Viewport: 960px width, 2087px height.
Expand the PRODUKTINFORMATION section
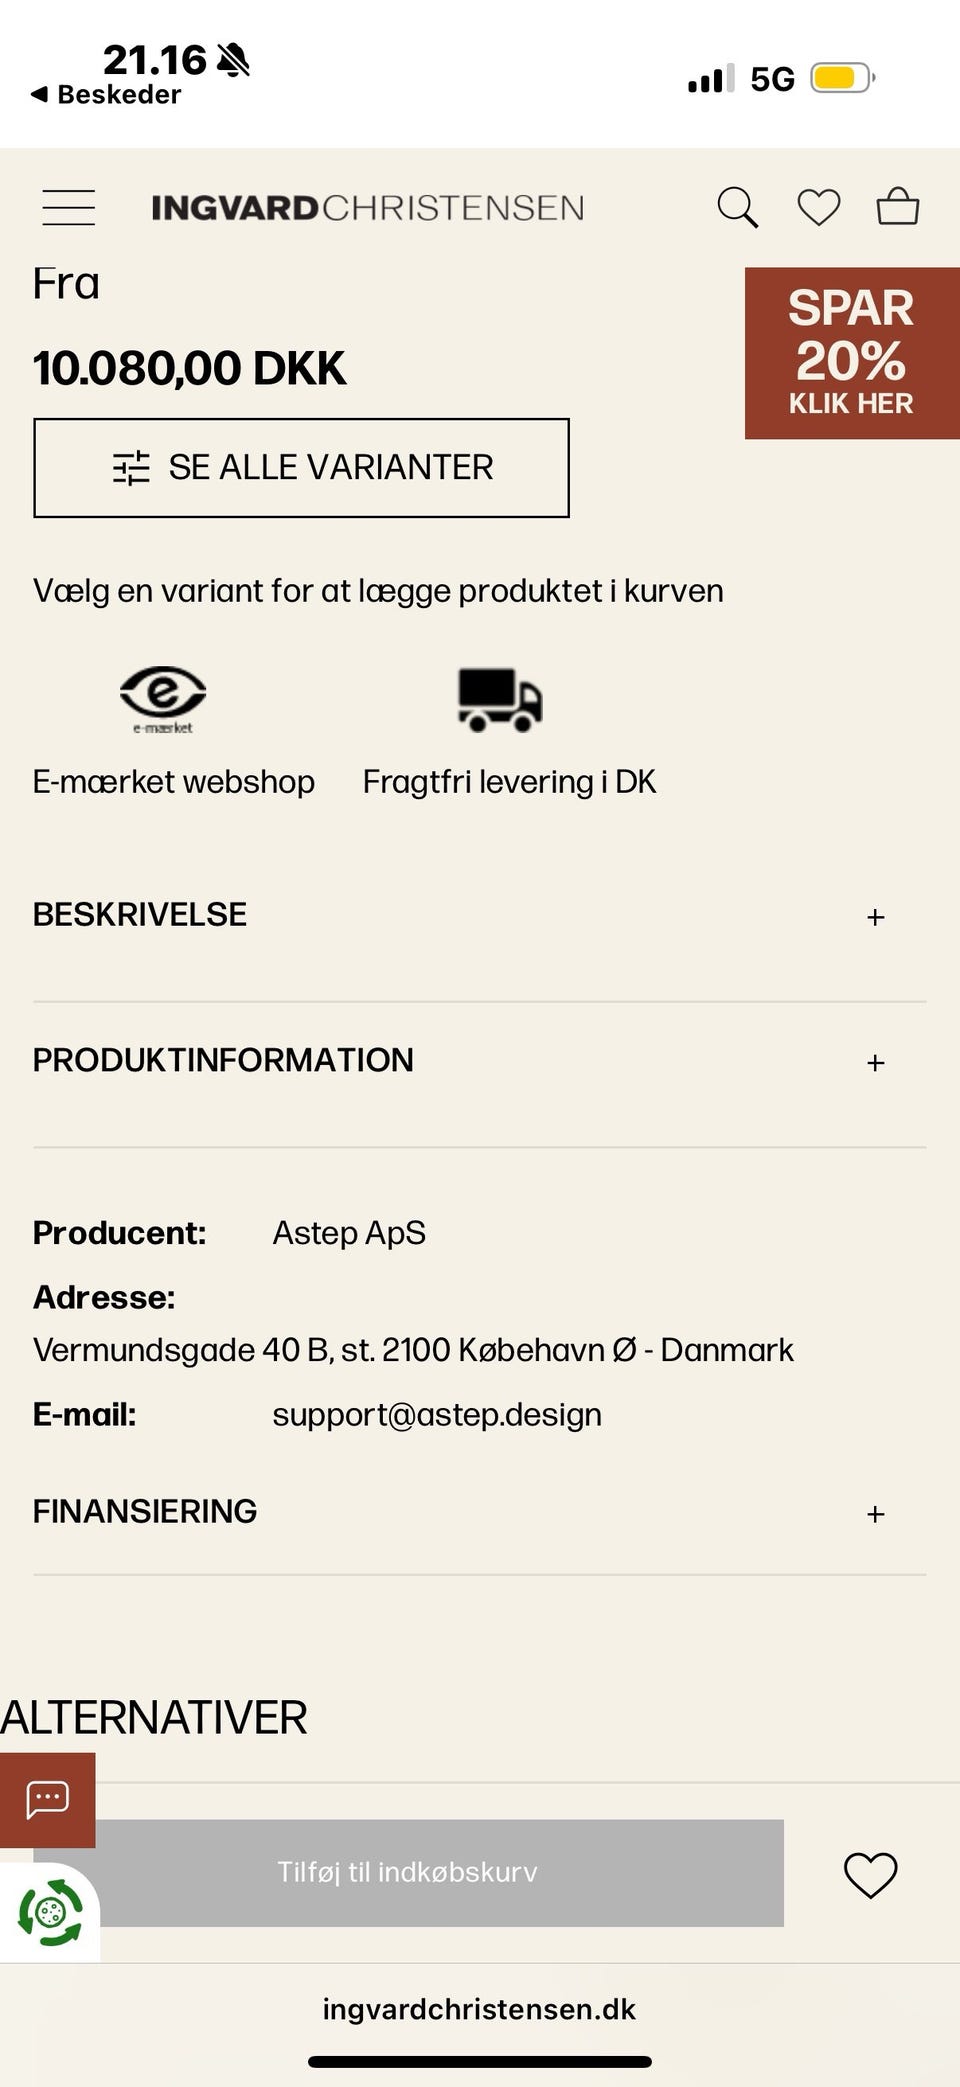(875, 1062)
